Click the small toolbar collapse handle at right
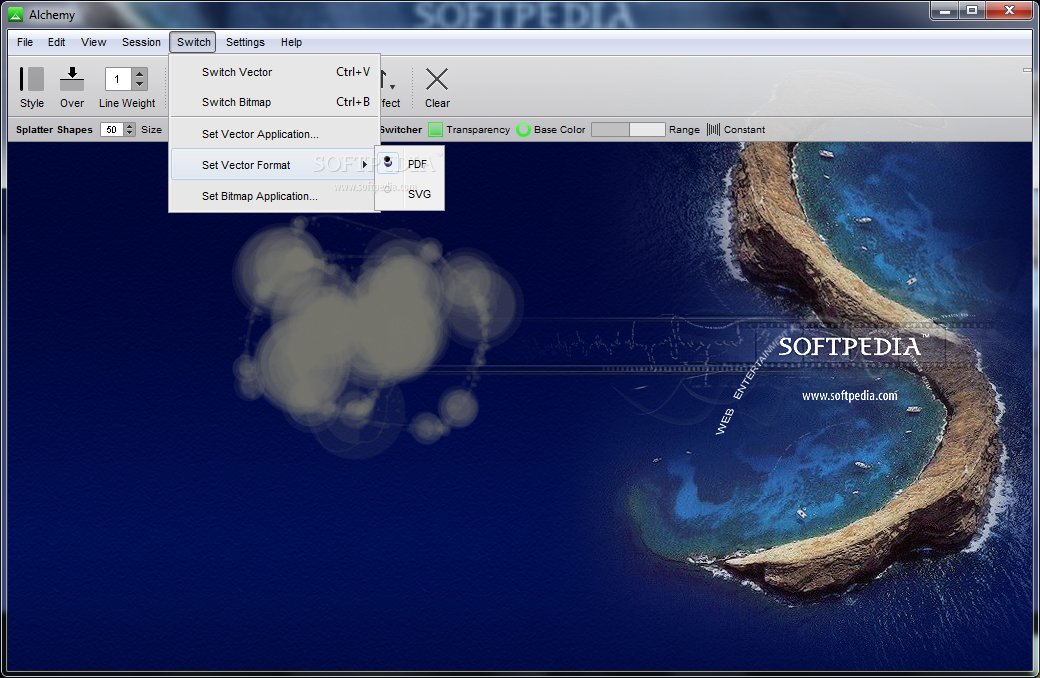Screen dimensions: 1040x678 click(1027, 70)
